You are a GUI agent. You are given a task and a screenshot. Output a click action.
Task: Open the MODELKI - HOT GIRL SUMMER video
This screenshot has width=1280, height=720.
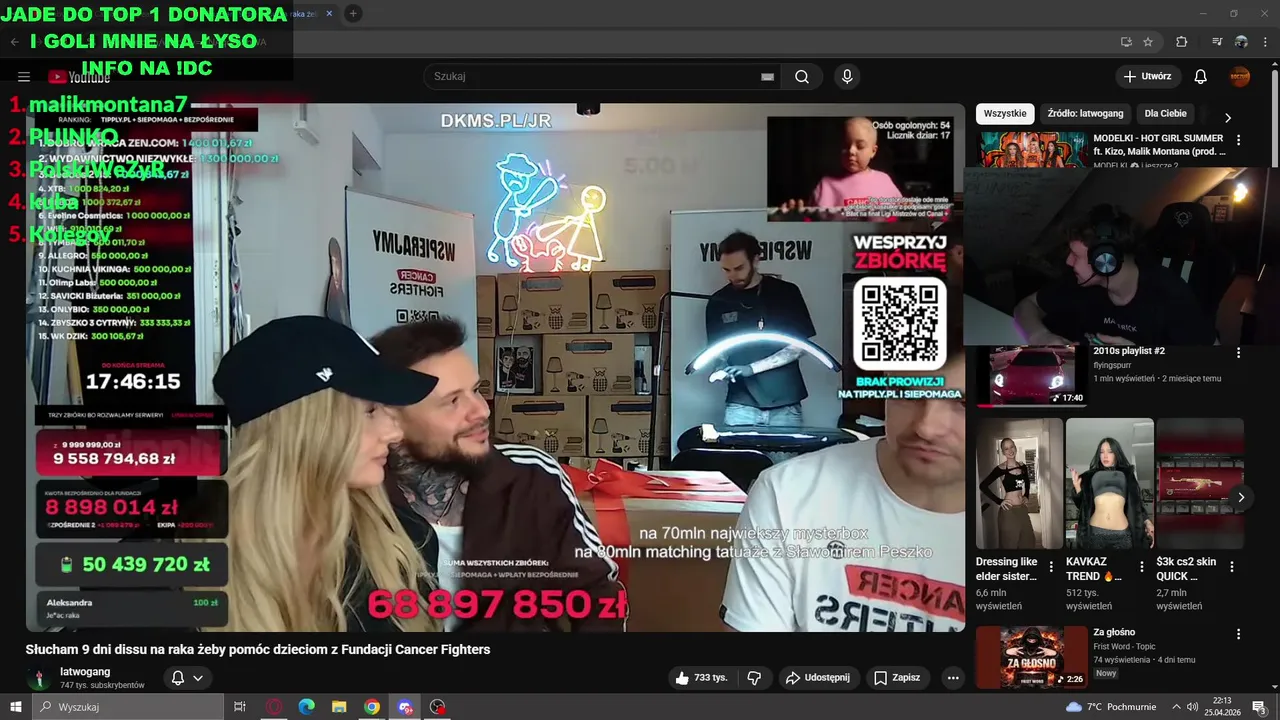point(1159,145)
